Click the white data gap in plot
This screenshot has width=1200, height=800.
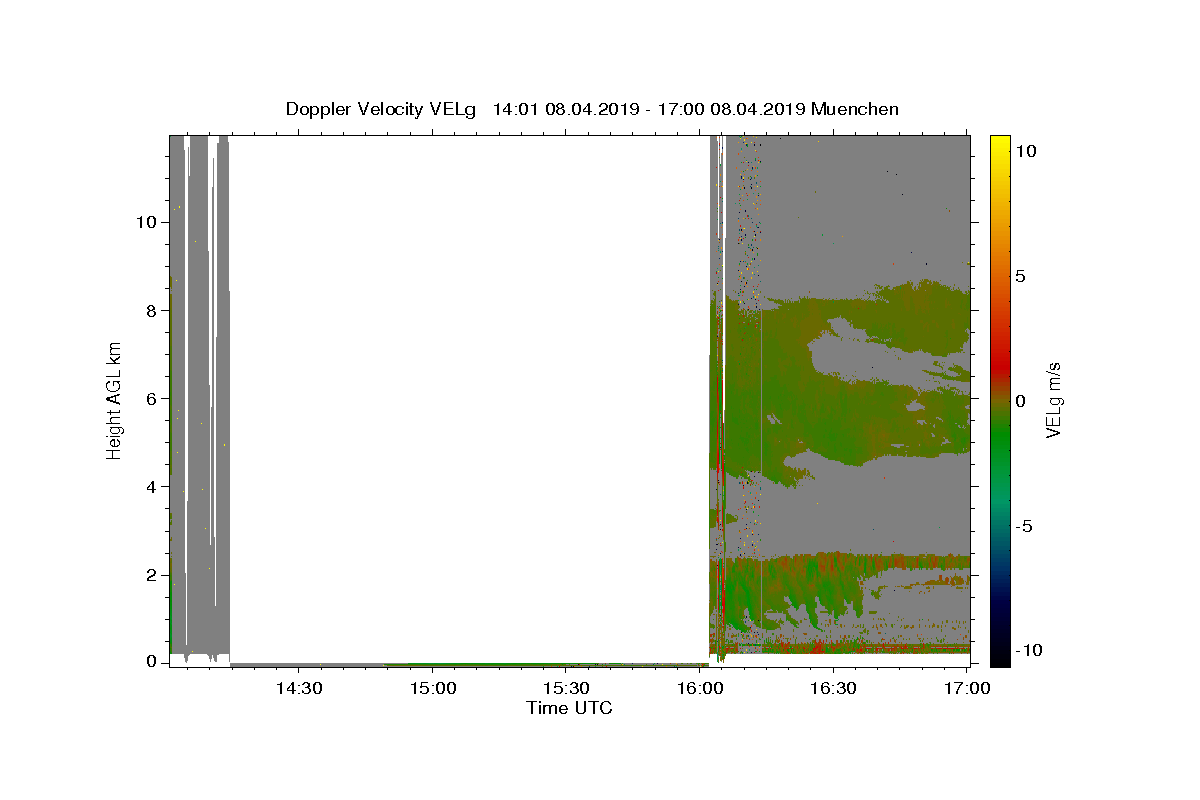click(470, 398)
